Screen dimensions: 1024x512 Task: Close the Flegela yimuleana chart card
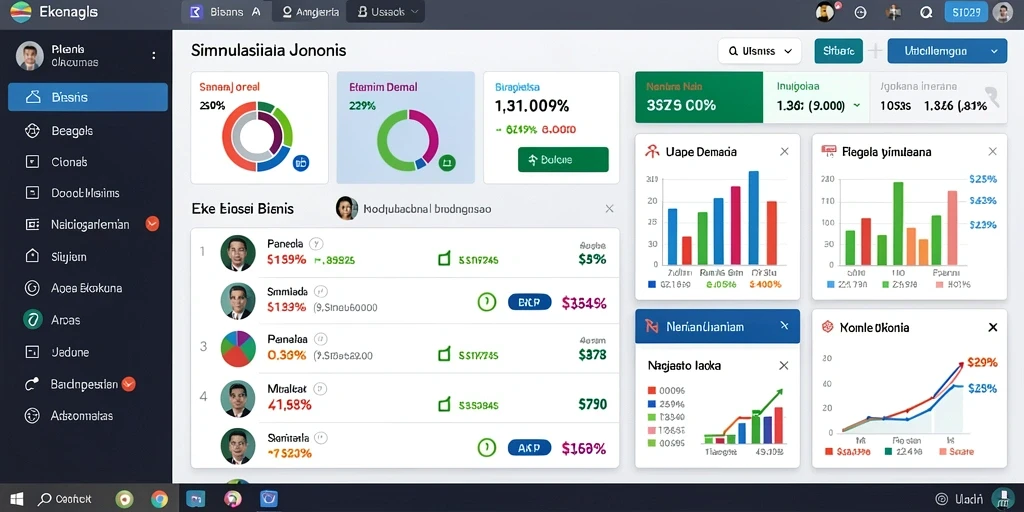(x=993, y=152)
